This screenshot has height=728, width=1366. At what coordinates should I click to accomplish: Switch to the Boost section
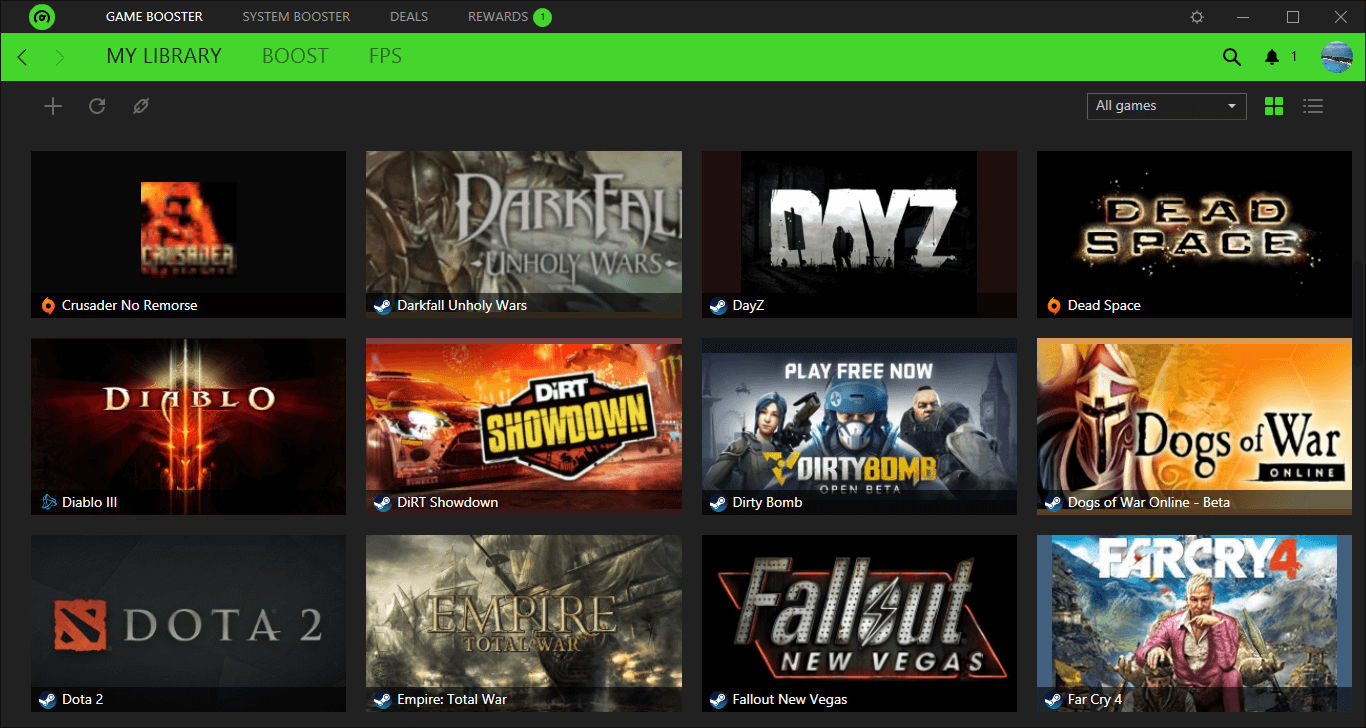click(295, 56)
